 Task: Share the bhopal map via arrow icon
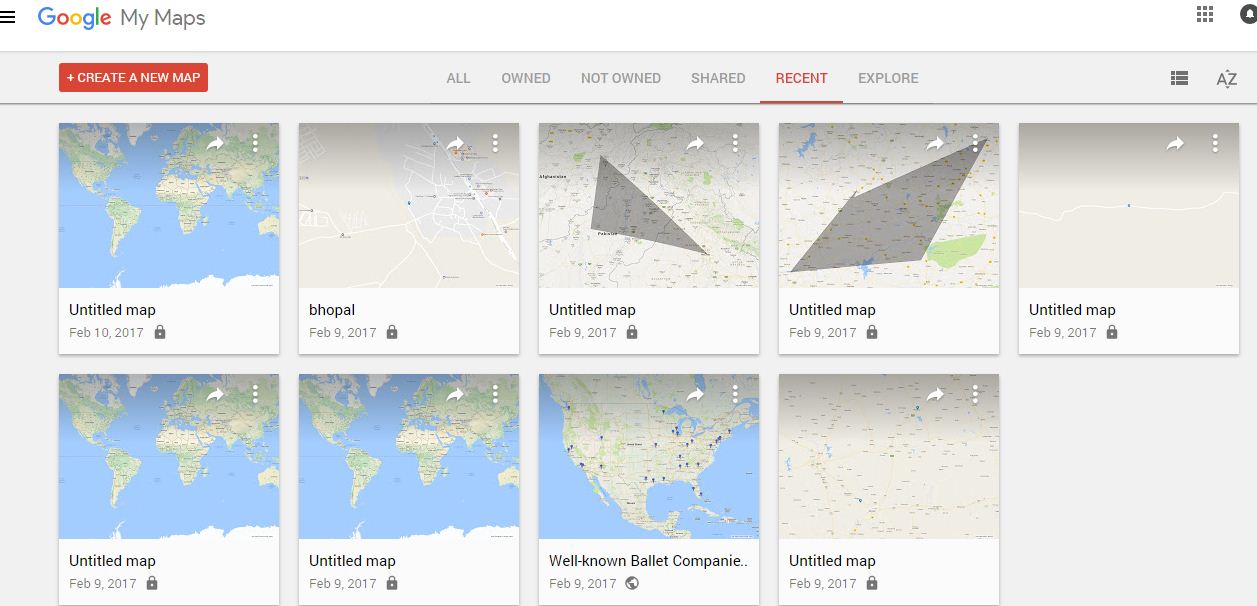click(x=455, y=144)
